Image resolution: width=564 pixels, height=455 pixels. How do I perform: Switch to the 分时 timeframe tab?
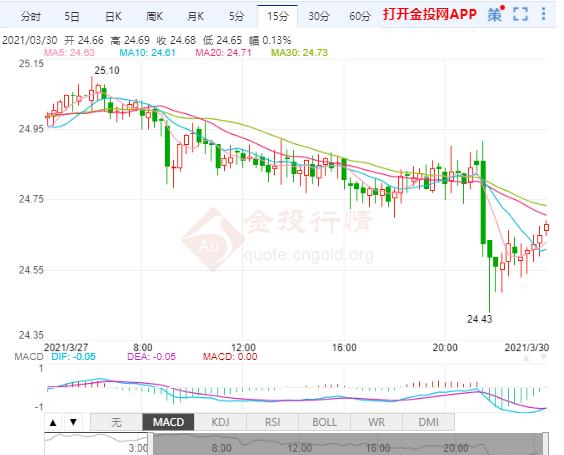tap(31, 17)
